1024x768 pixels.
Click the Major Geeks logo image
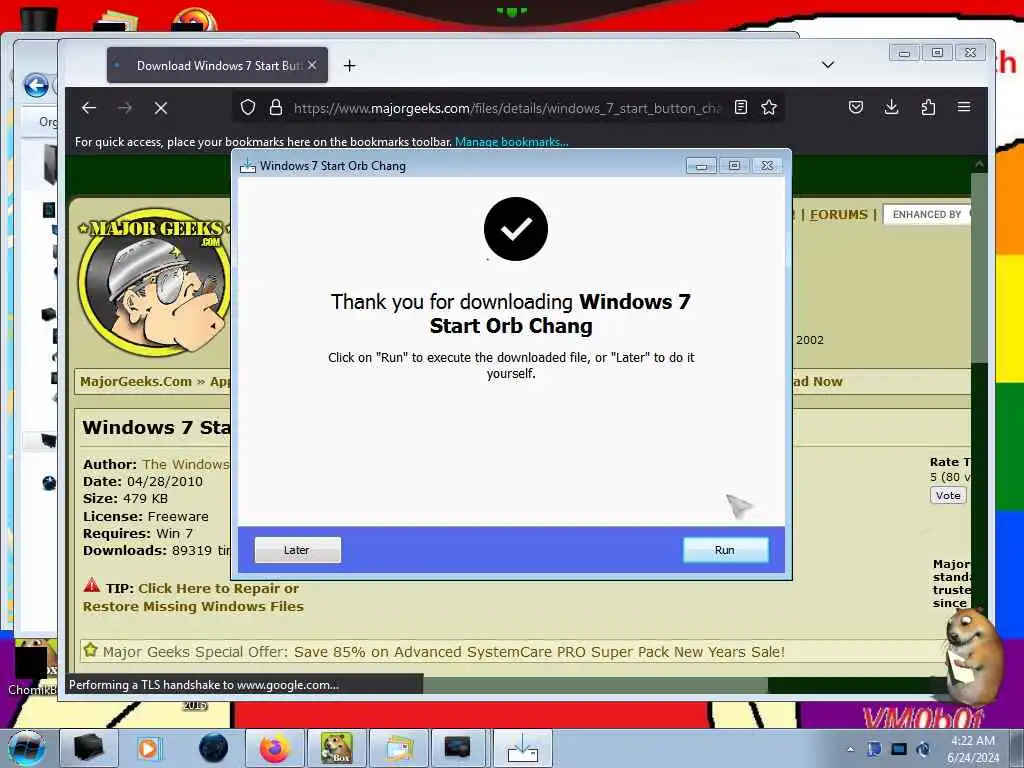[154, 282]
